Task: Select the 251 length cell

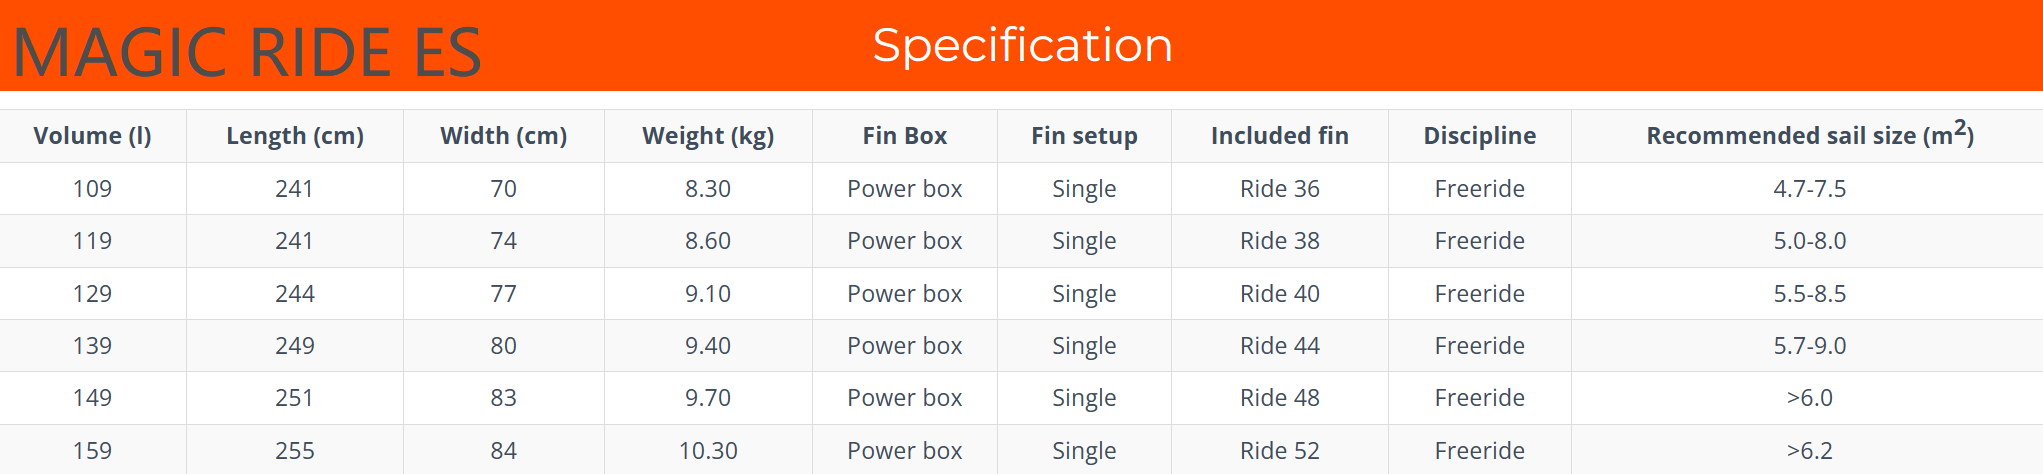Action: [x=295, y=398]
